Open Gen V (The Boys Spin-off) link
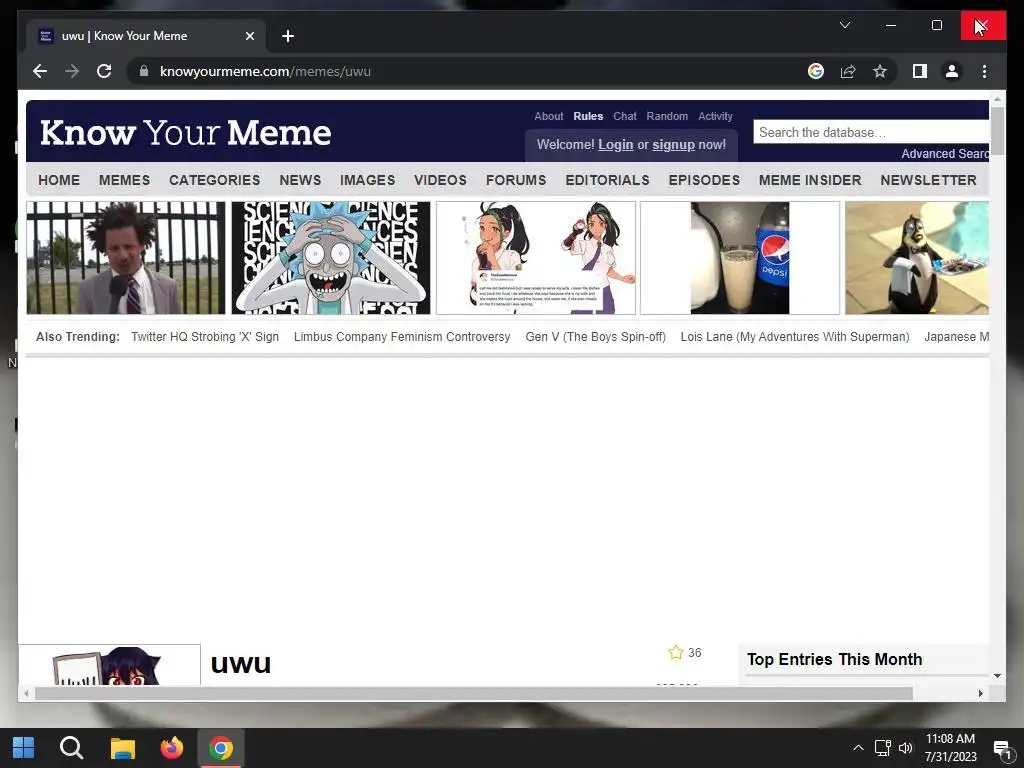The image size is (1024, 768). (596, 337)
